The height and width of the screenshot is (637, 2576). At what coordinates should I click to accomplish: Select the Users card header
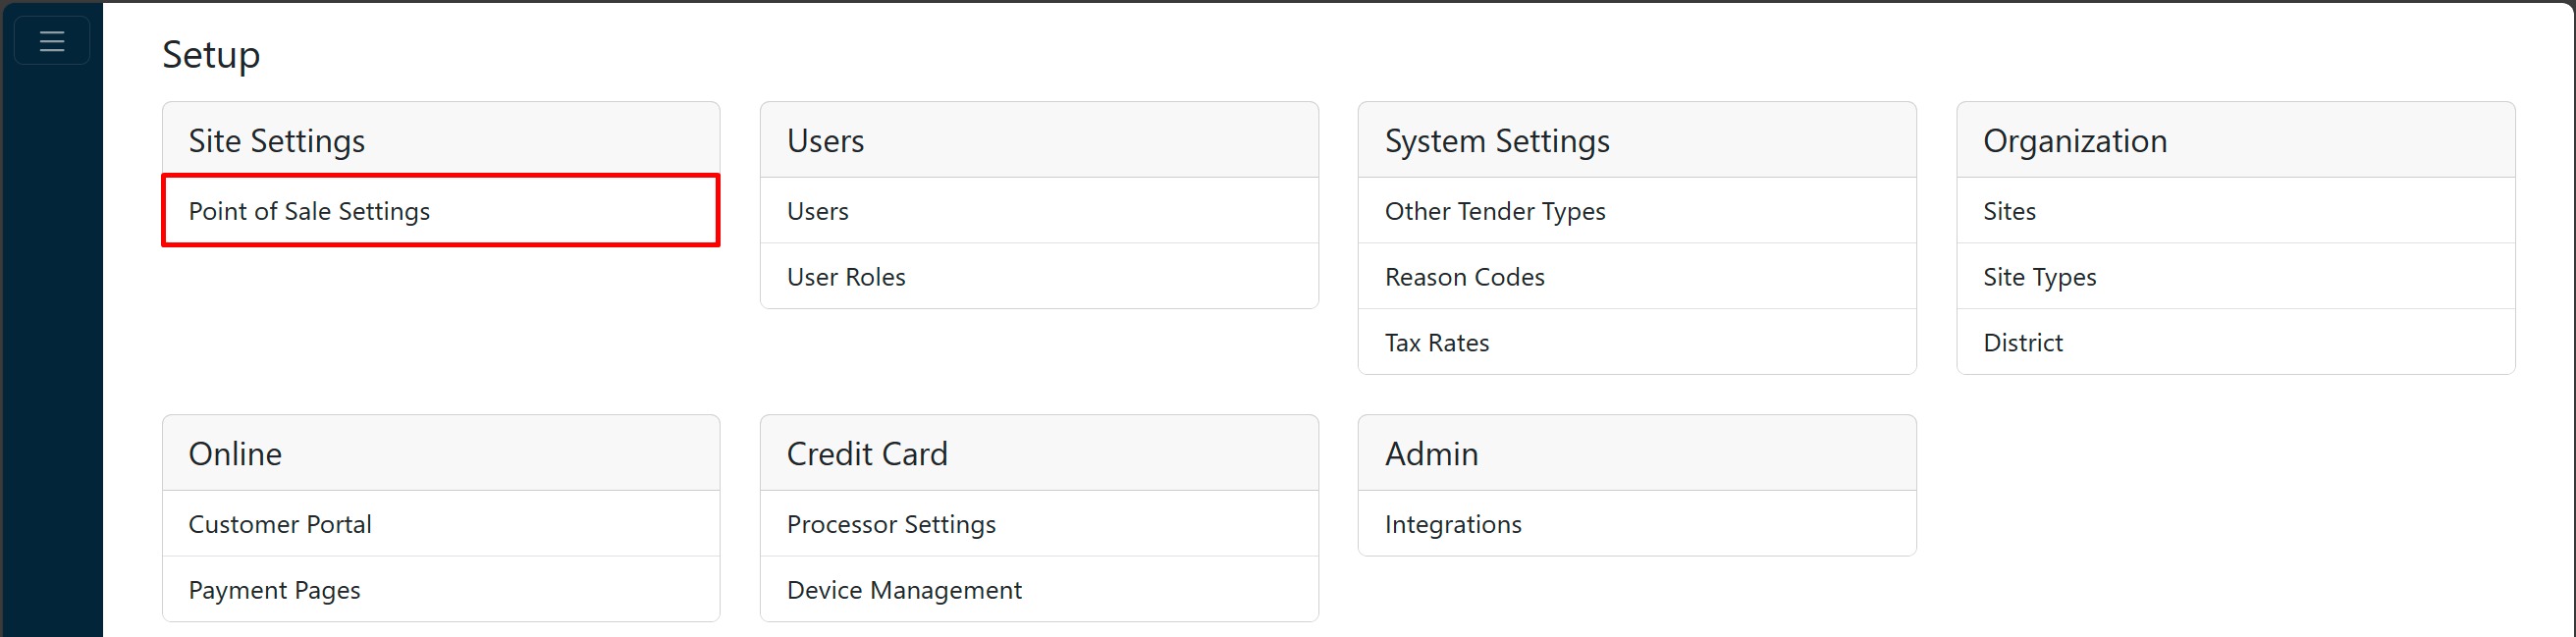click(x=824, y=140)
